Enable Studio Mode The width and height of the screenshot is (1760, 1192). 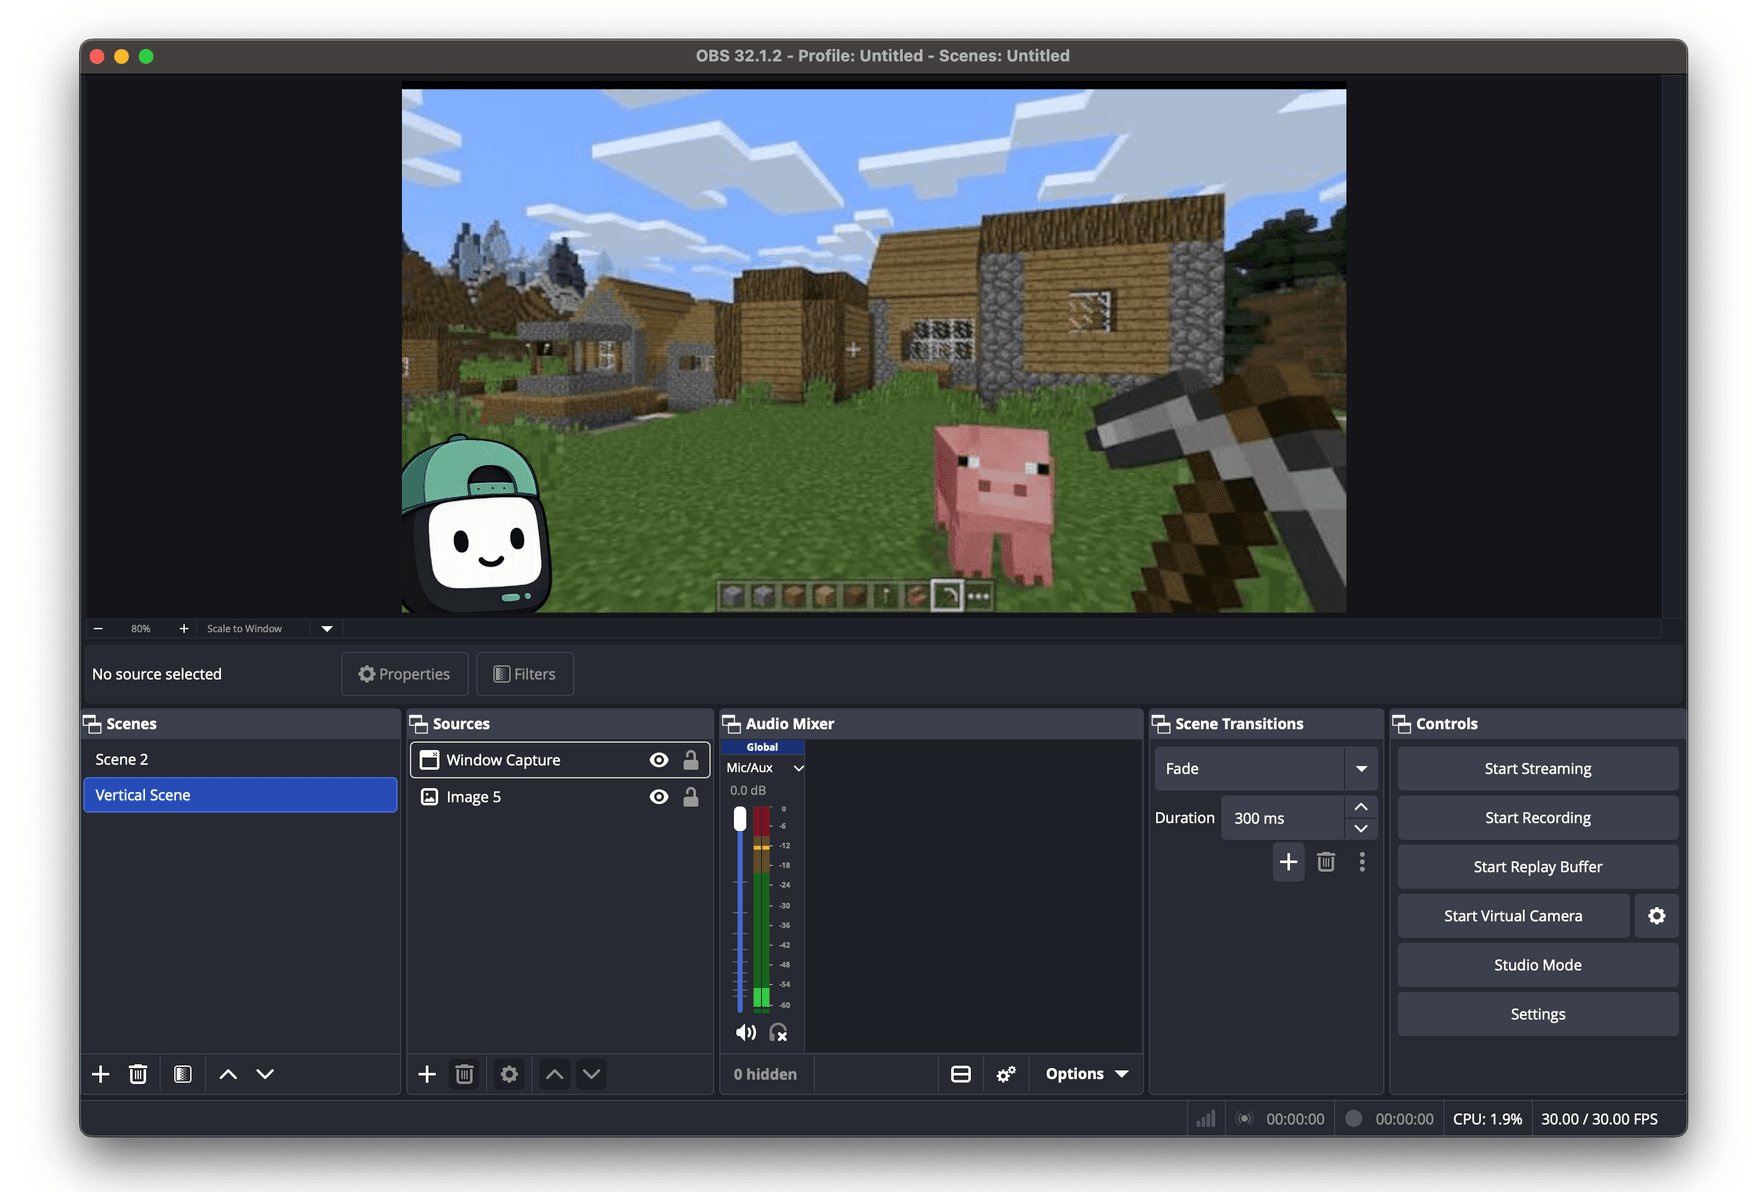tap(1538, 965)
